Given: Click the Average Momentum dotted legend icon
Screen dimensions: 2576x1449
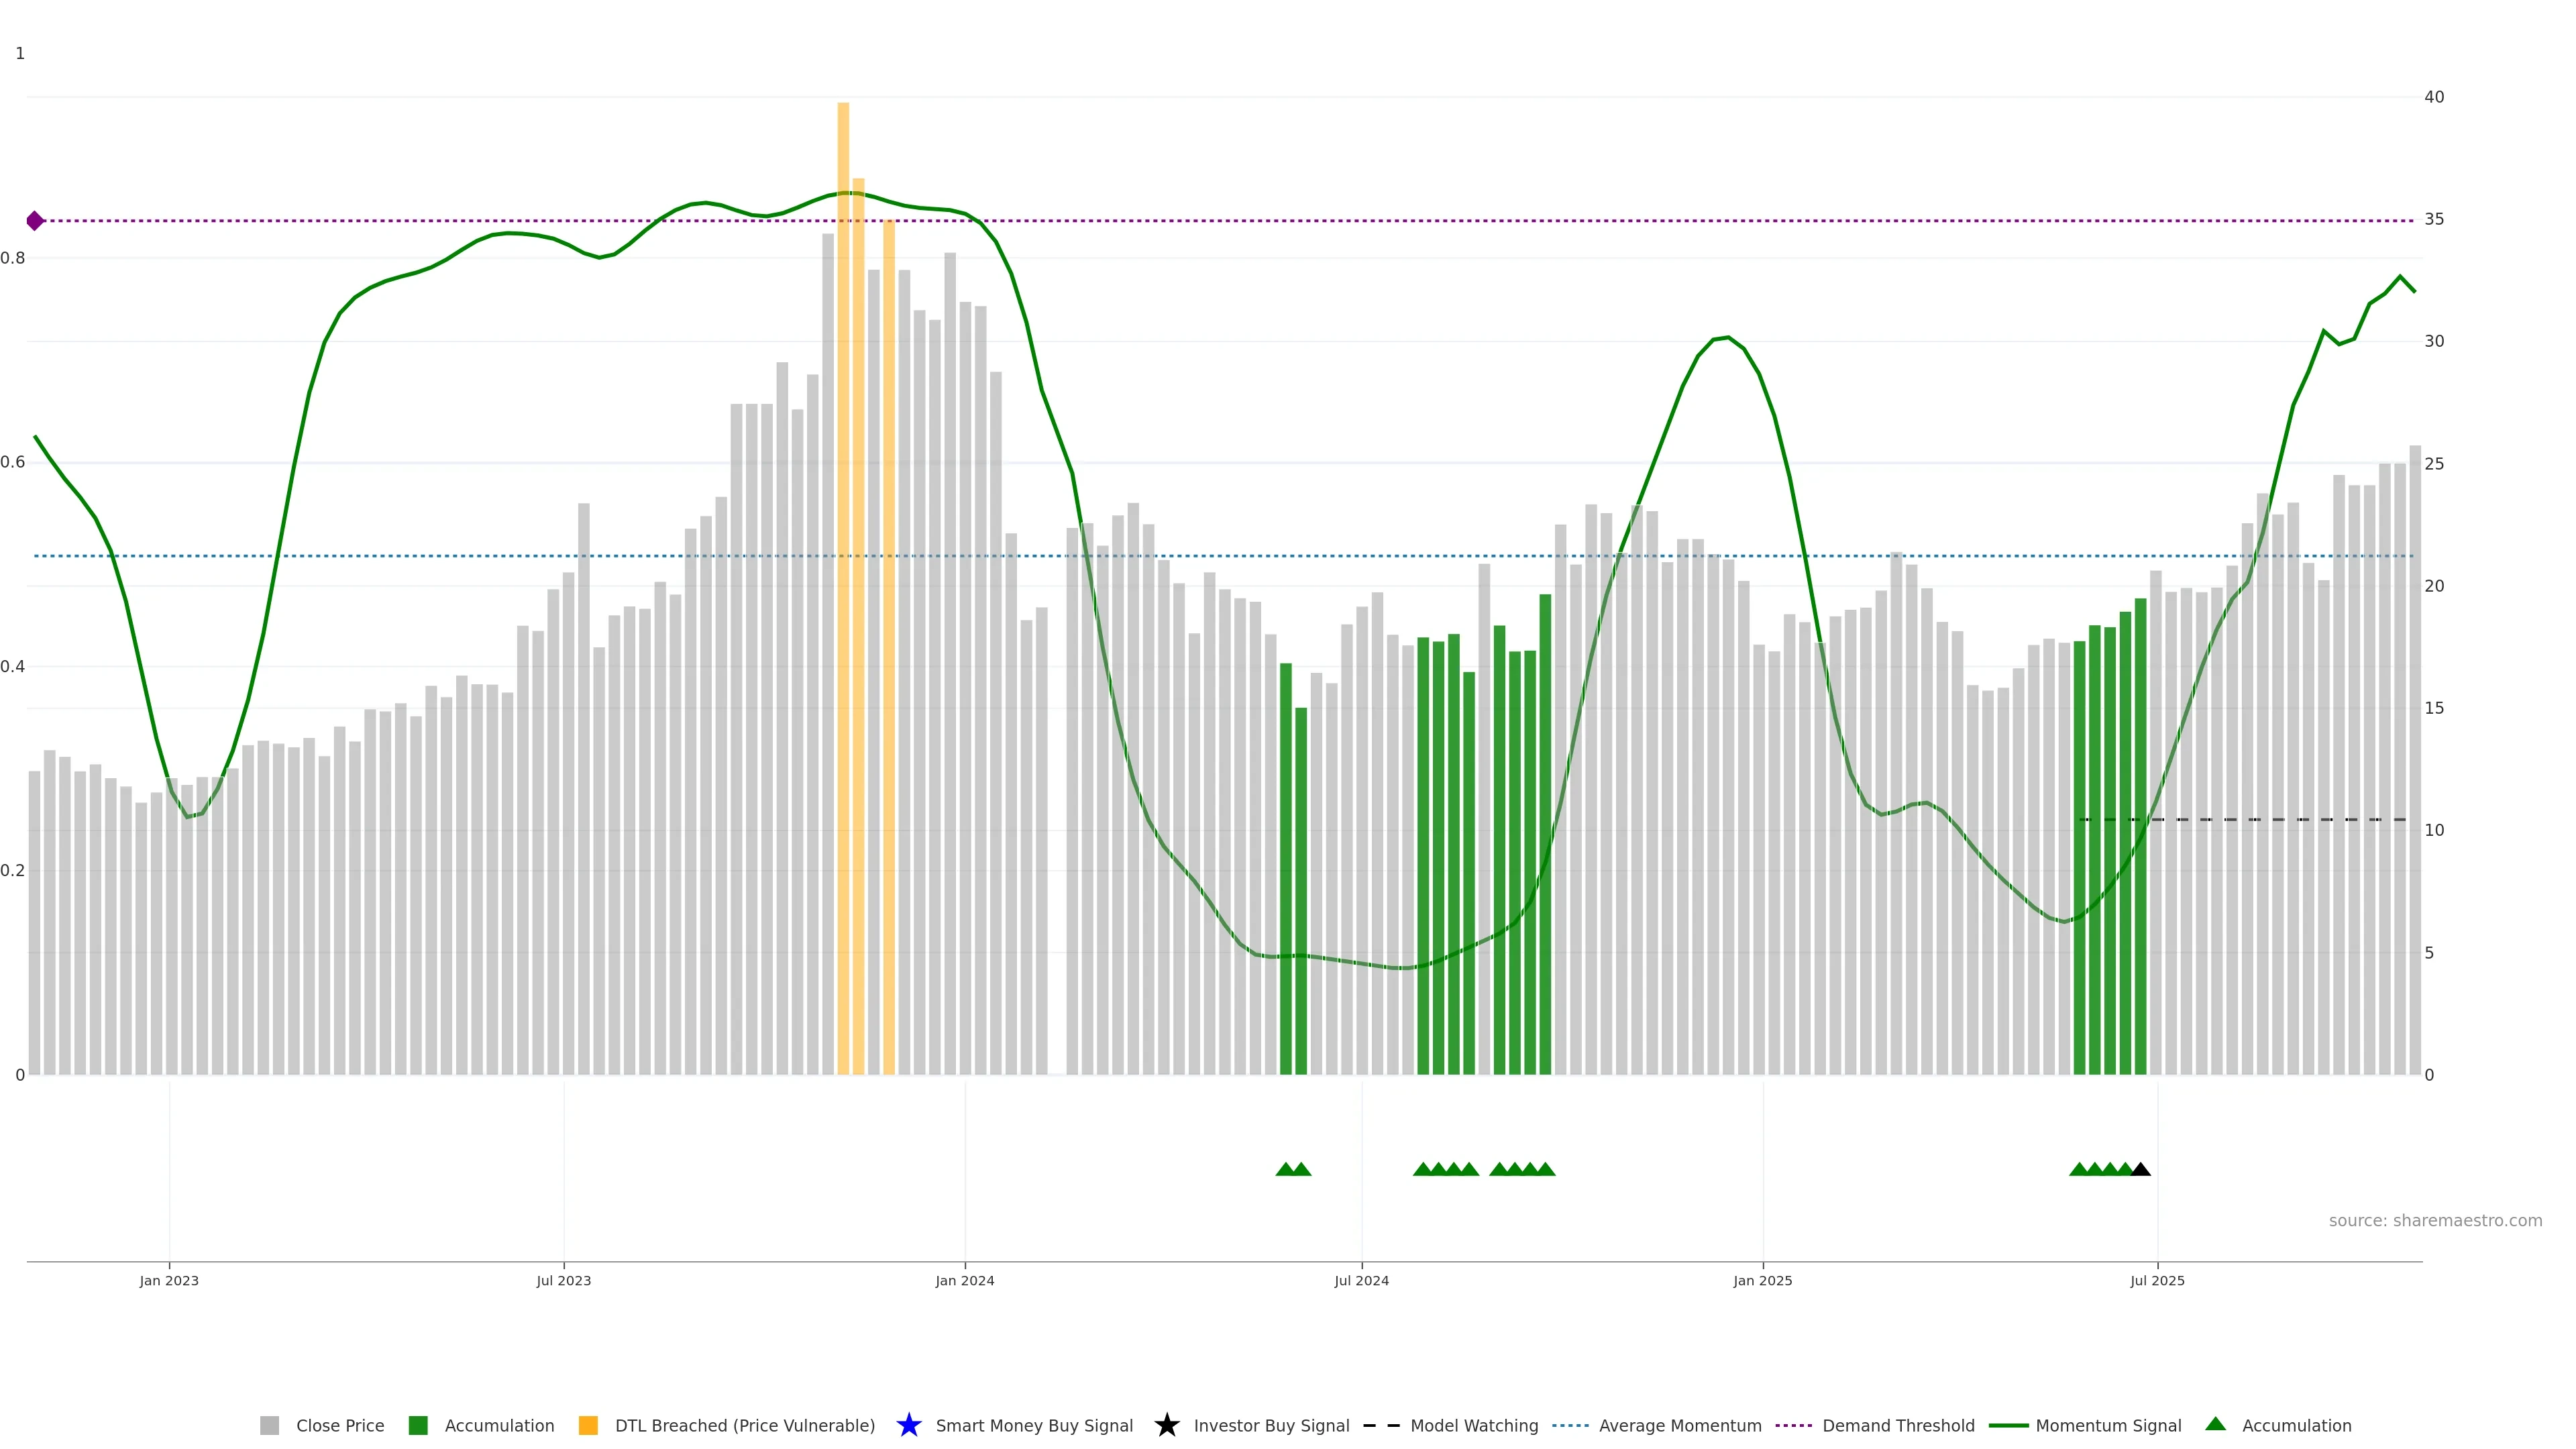Looking at the screenshot, I should pyautogui.click(x=1570, y=1425).
